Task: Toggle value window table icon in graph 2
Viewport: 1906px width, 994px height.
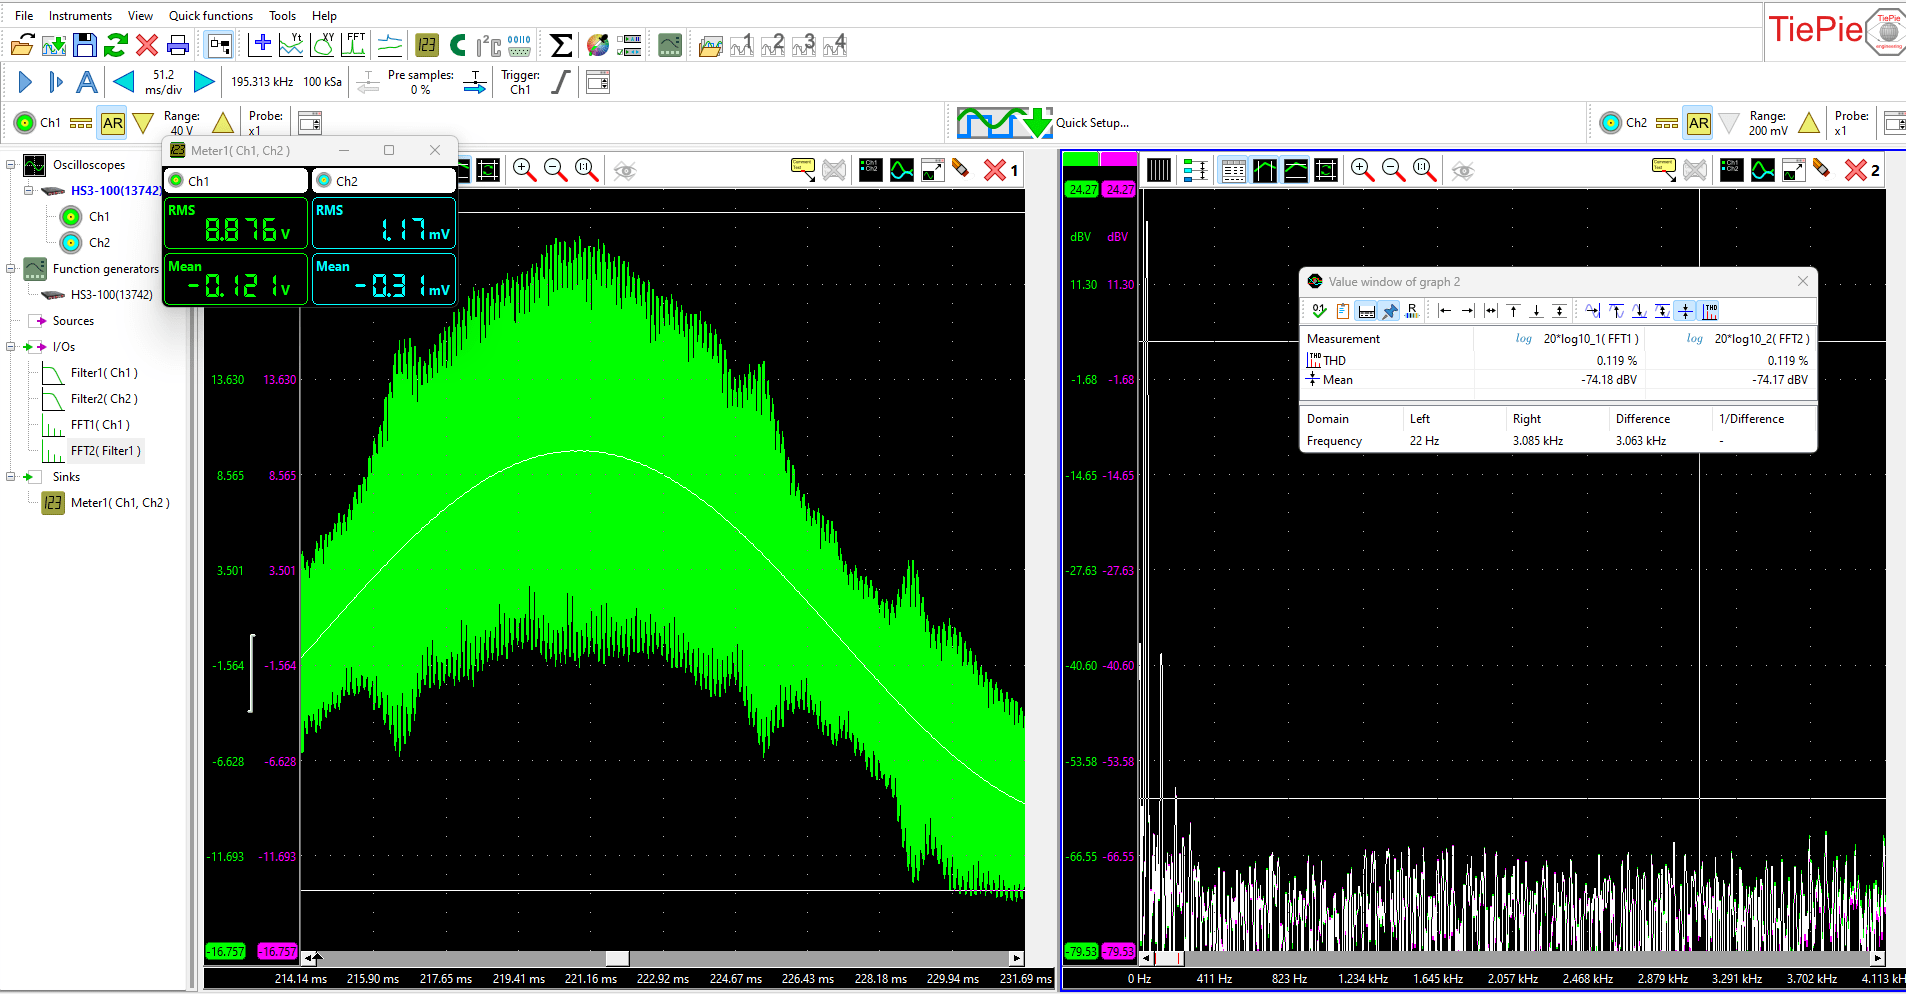Action: pos(1233,170)
